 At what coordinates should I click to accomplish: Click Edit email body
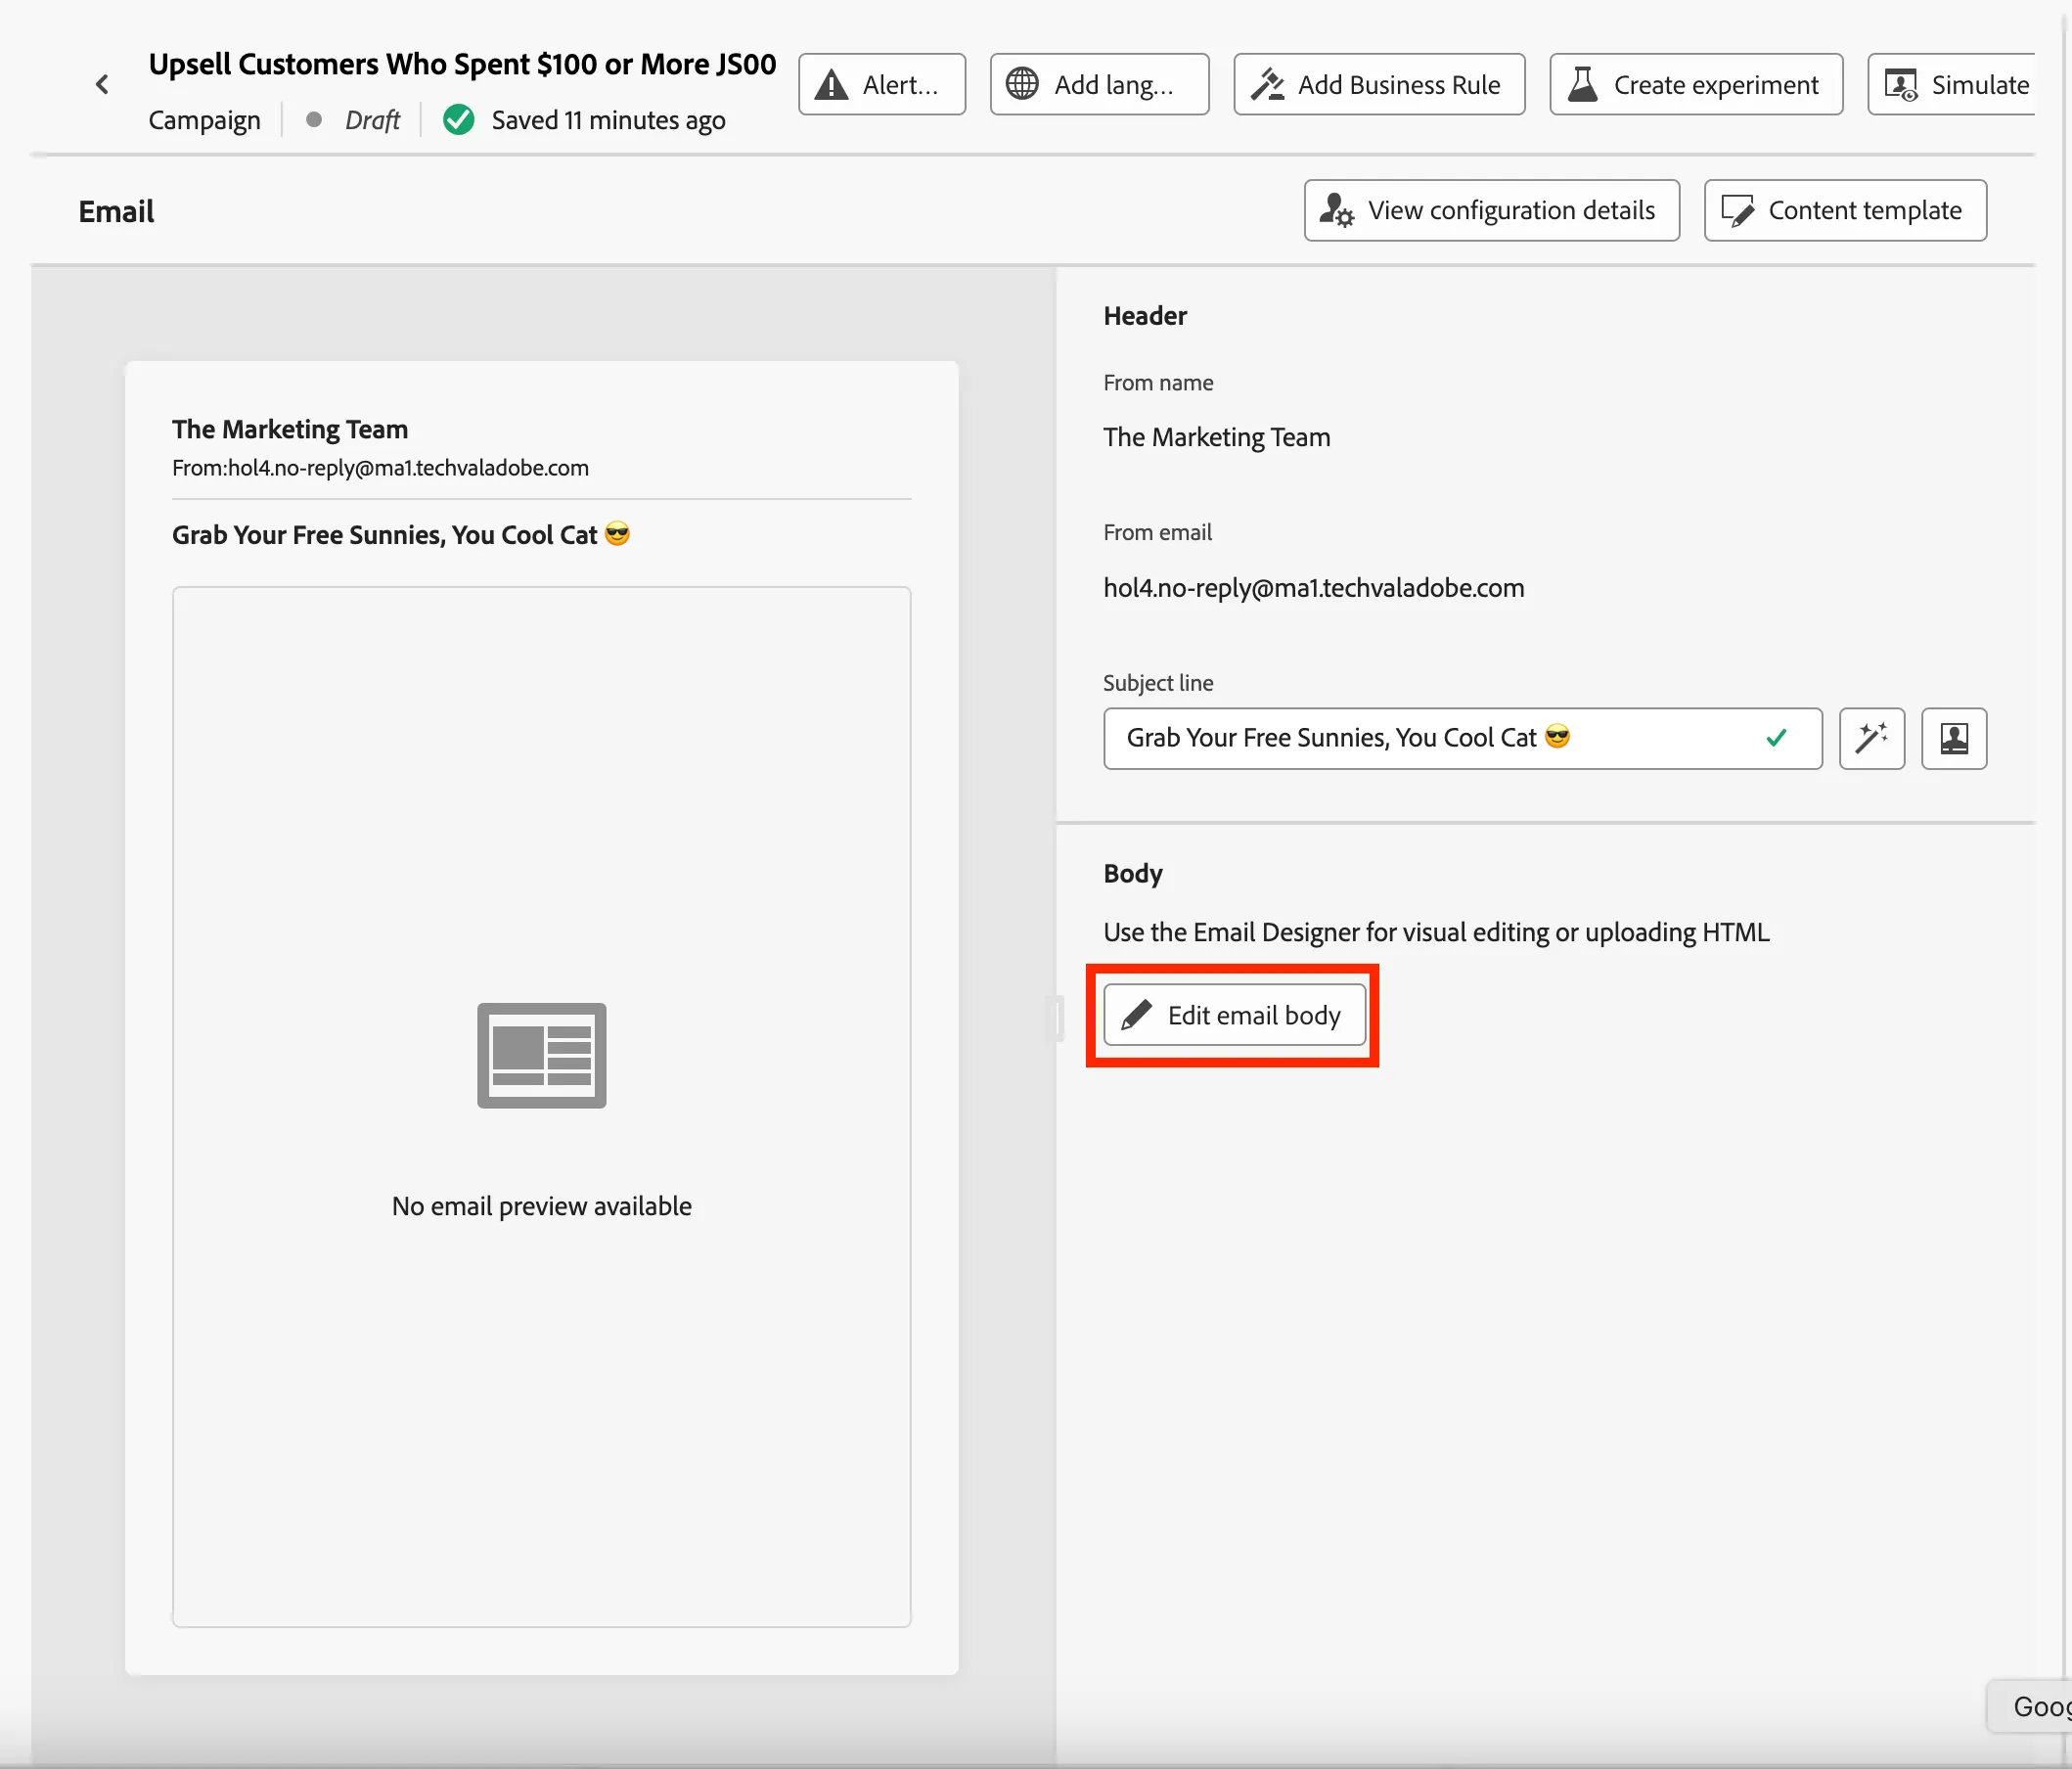pos(1234,1015)
